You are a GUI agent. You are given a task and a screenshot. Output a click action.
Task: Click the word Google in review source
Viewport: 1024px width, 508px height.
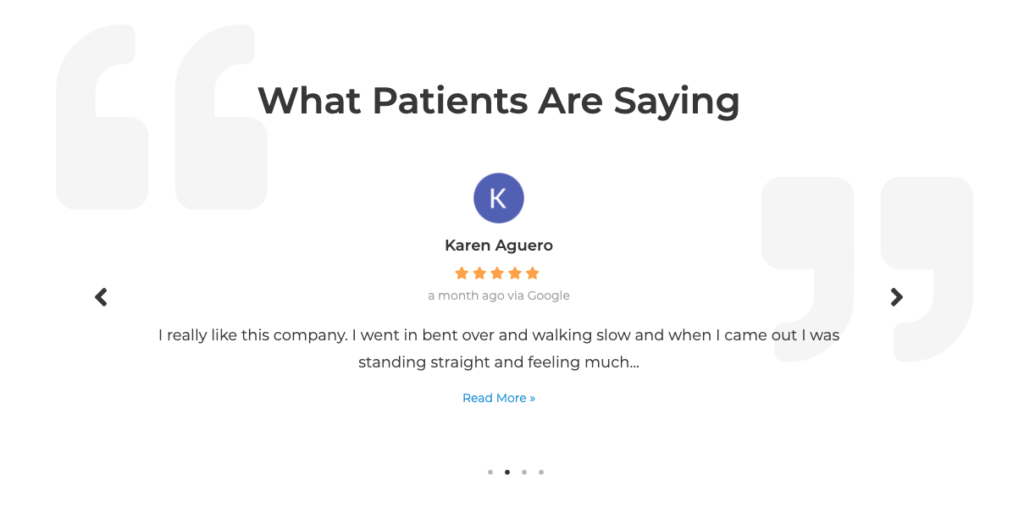549,296
